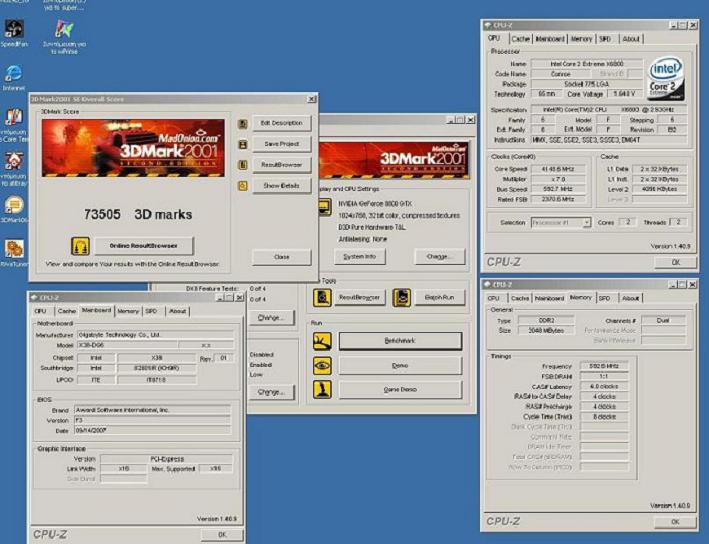Image resolution: width=709 pixels, height=544 pixels.
Task: Click the CPU Name field showing Intel Core 2 Extreme
Action: tap(586, 64)
